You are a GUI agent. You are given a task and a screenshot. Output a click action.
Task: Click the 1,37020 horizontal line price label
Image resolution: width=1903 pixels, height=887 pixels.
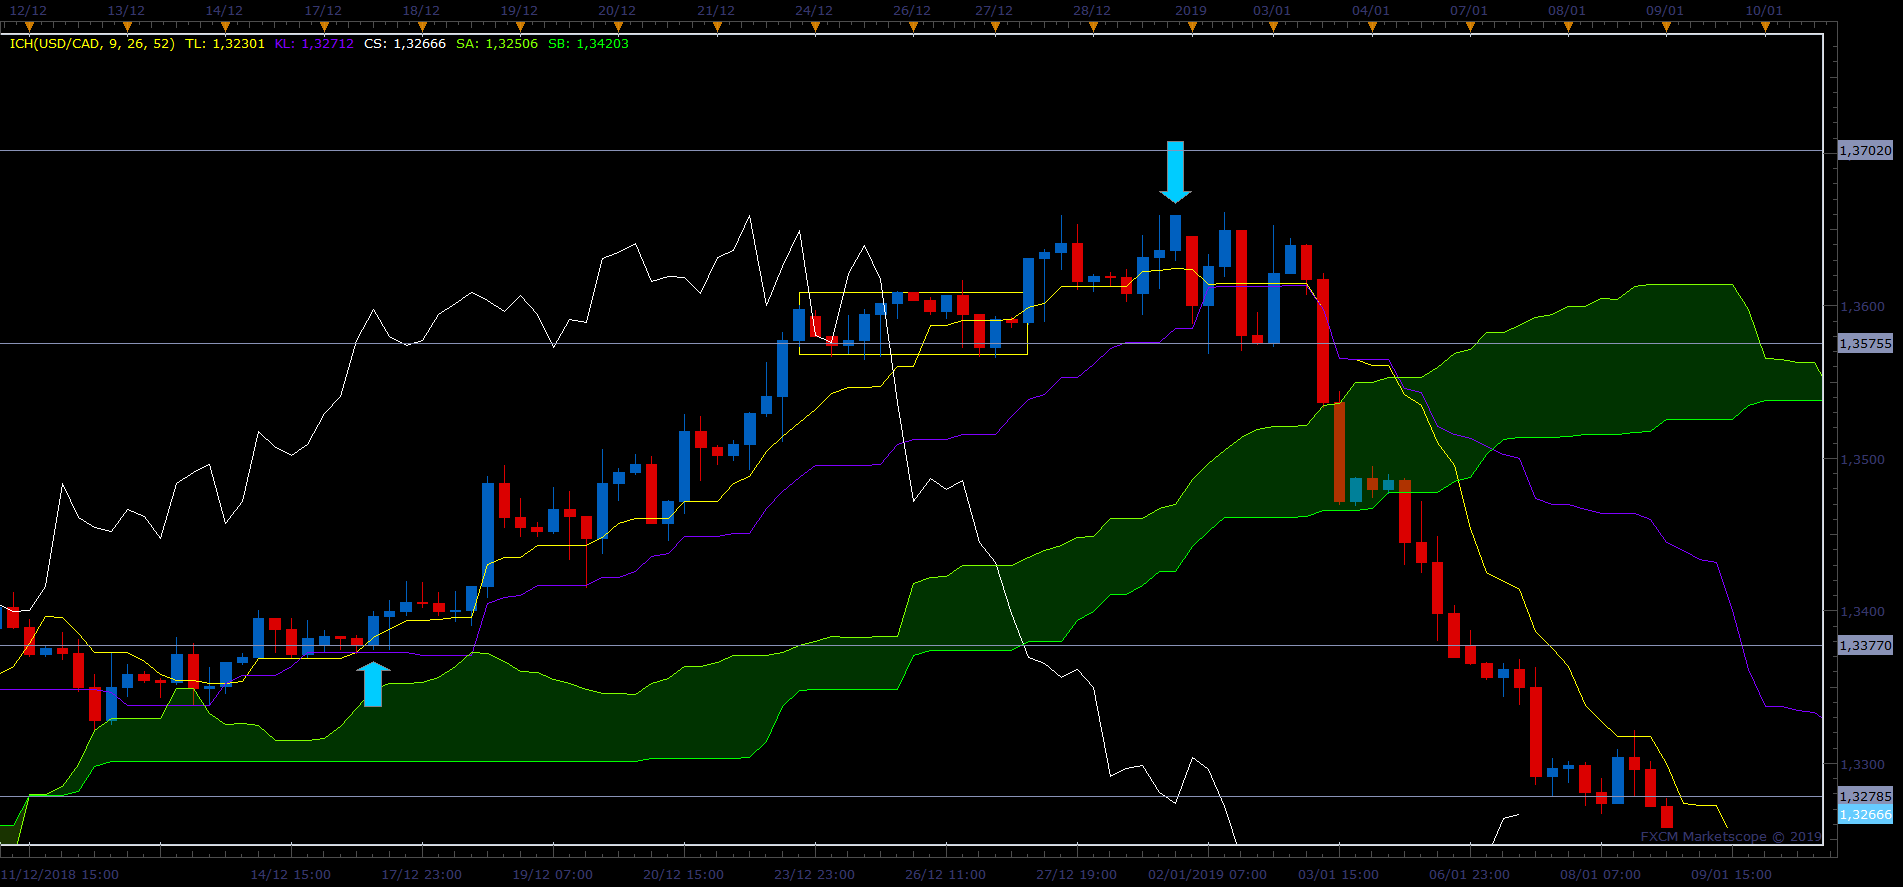pos(1865,150)
